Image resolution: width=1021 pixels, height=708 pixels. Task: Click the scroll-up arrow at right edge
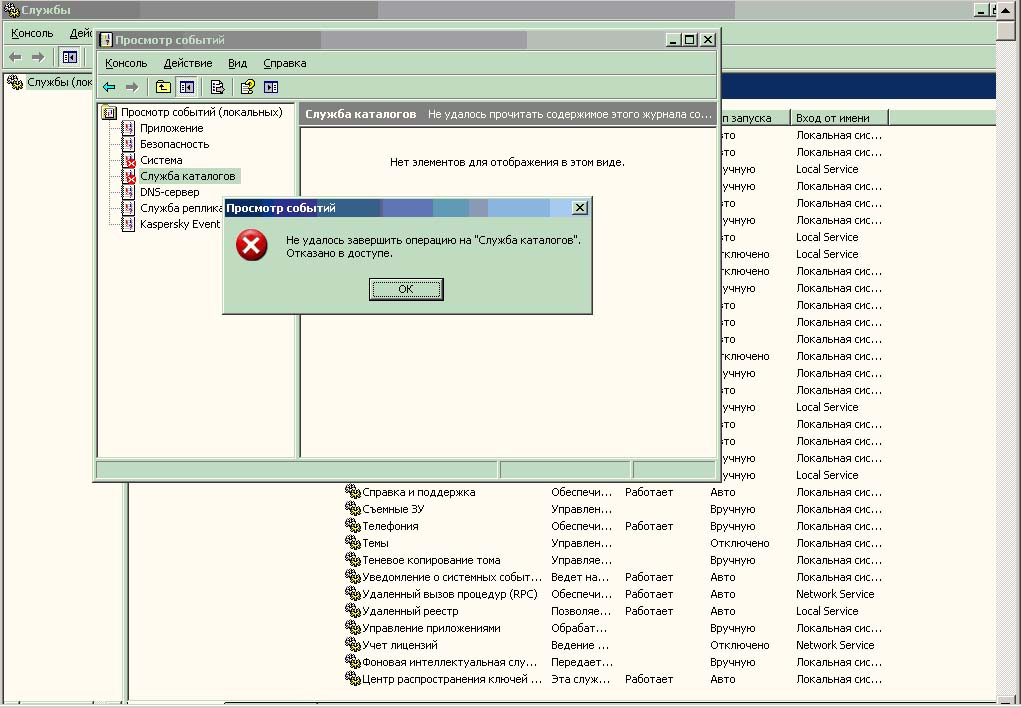coord(1005,11)
